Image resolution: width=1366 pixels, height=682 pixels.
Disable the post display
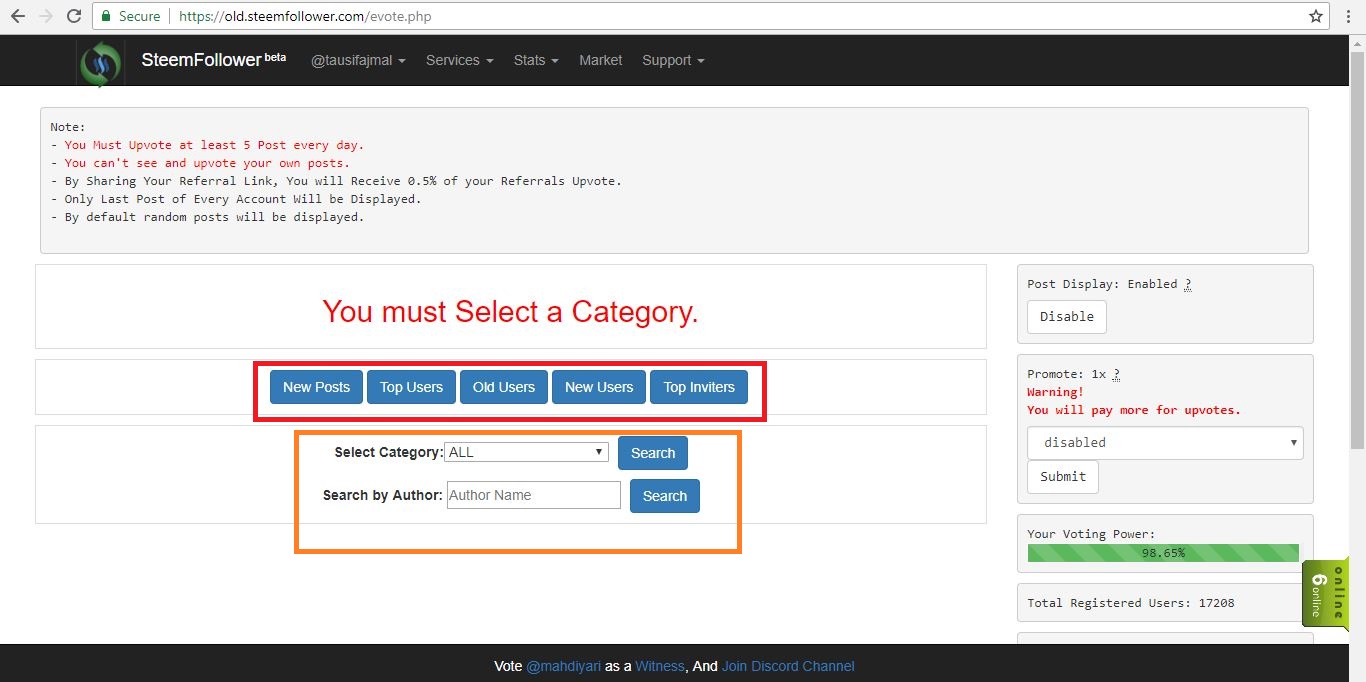click(1067, 316)
